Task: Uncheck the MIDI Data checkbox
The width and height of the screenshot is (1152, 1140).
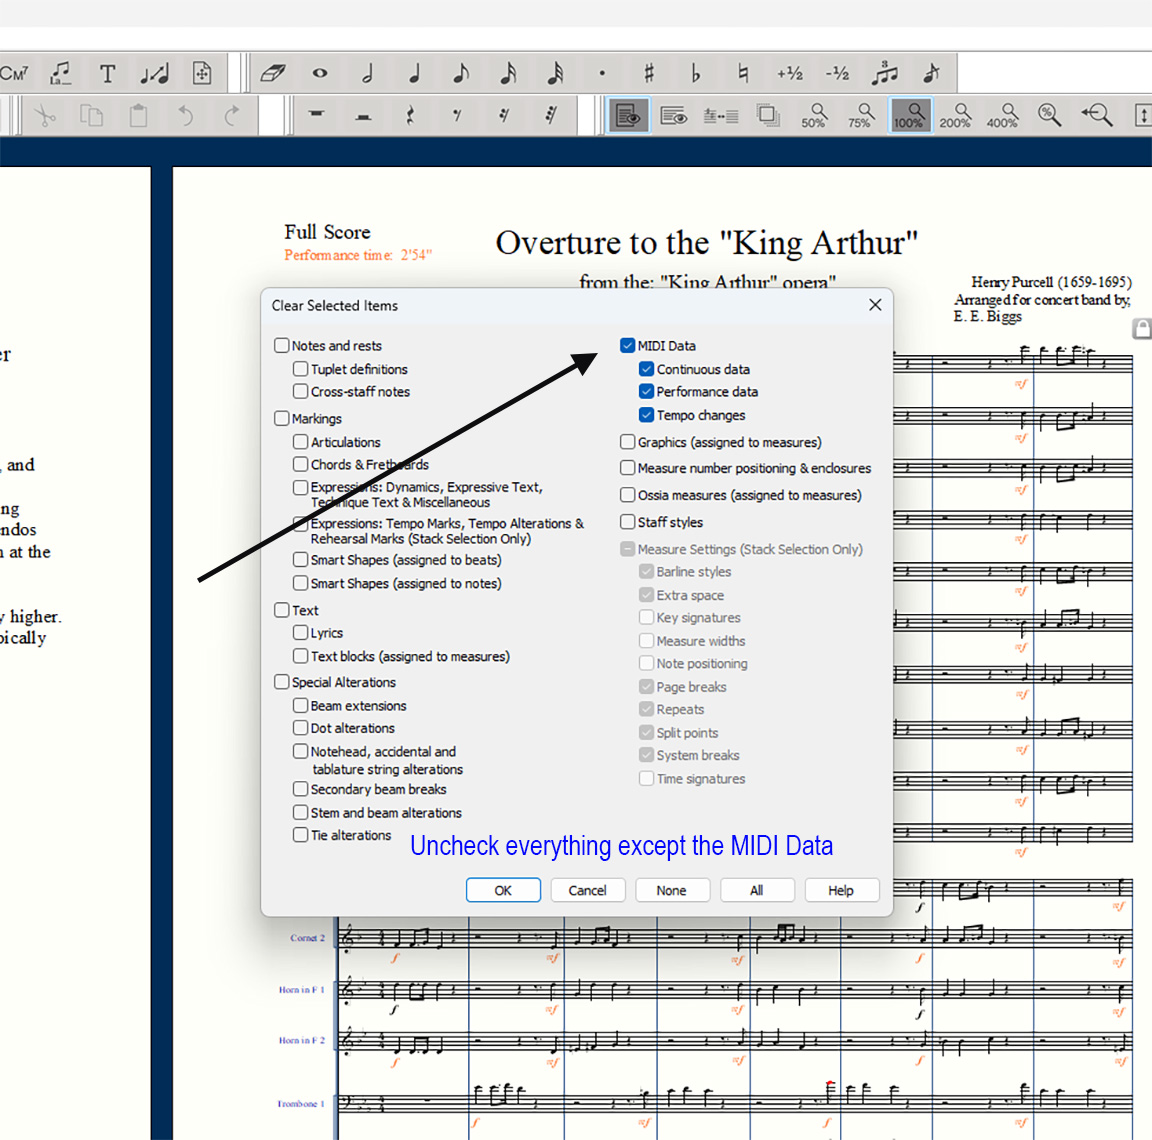Action: [628, 346]
